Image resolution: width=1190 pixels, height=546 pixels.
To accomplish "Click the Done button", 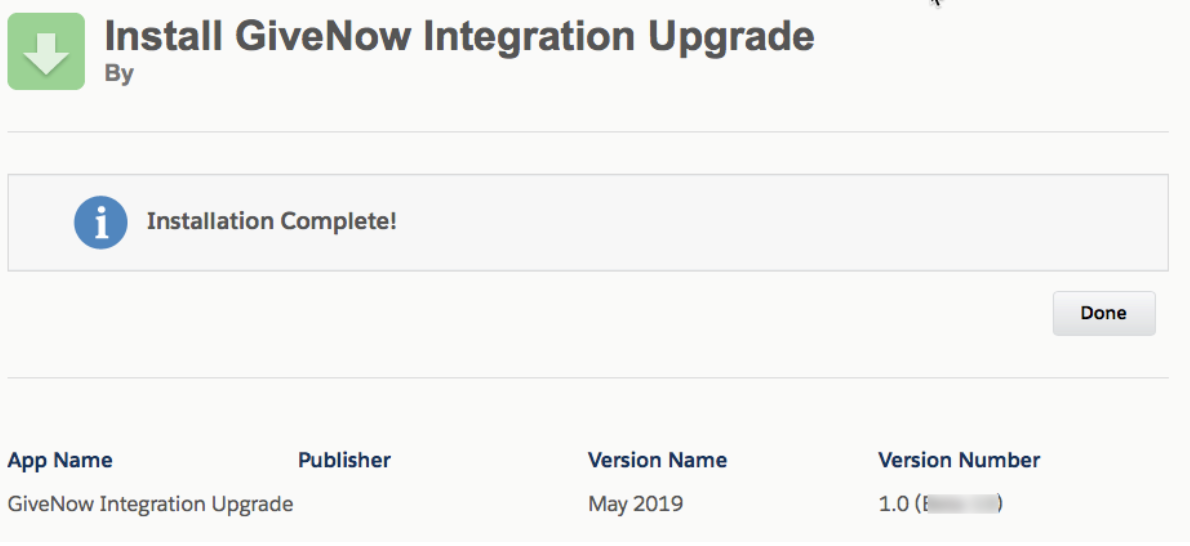I will tap(1103, 313).
